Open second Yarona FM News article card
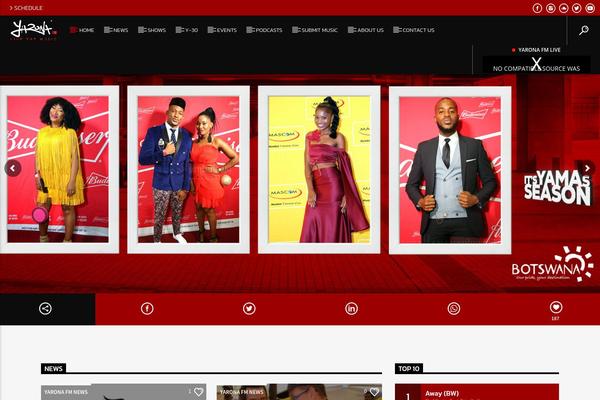 (x=299, y=392)
